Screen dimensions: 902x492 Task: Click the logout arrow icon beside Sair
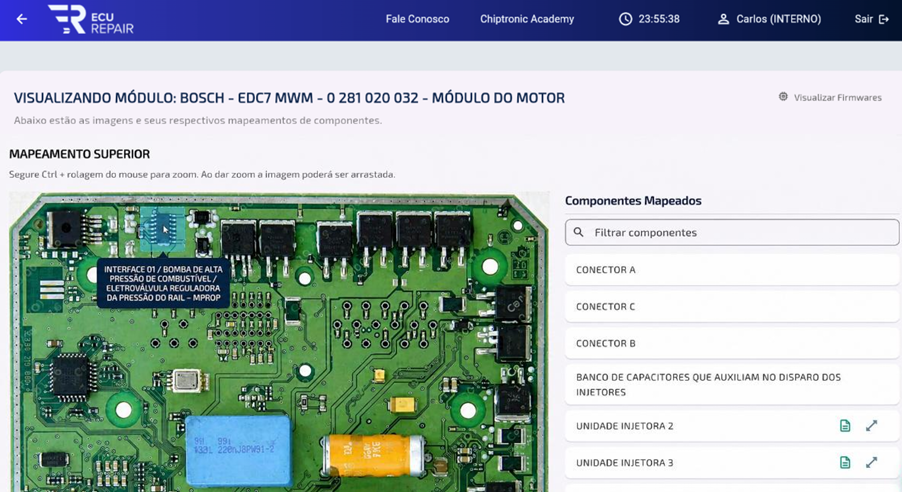[884, 19]
